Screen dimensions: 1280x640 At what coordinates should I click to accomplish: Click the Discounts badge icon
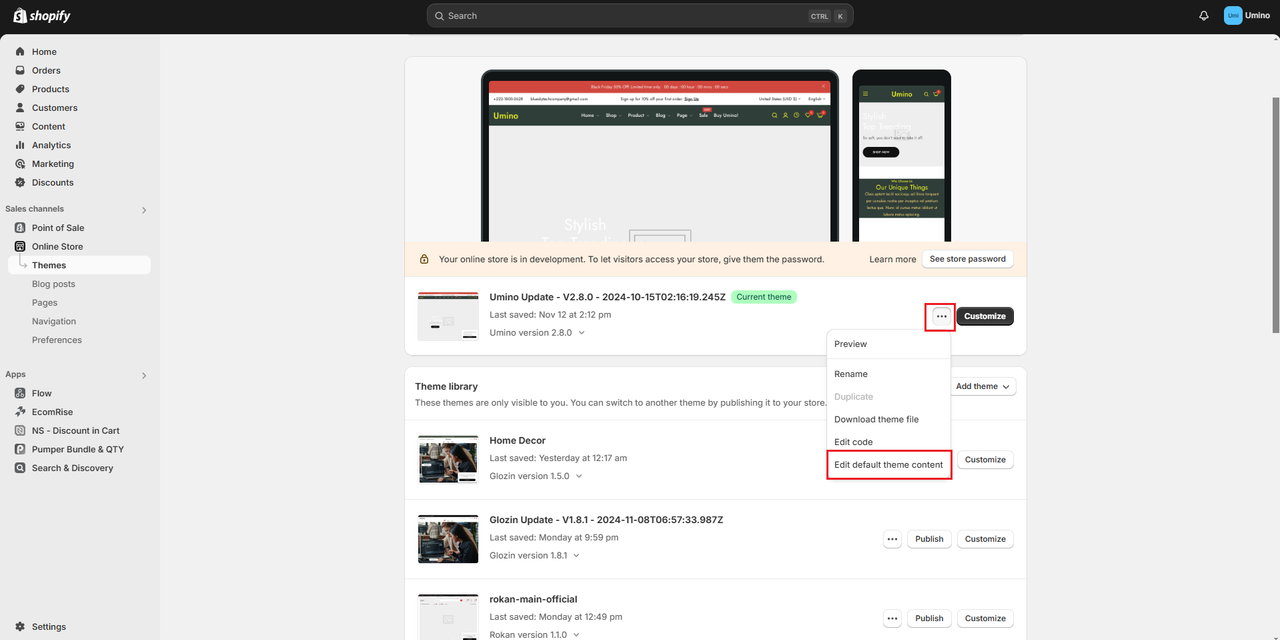pyautogui.click(x=20, y=182)
